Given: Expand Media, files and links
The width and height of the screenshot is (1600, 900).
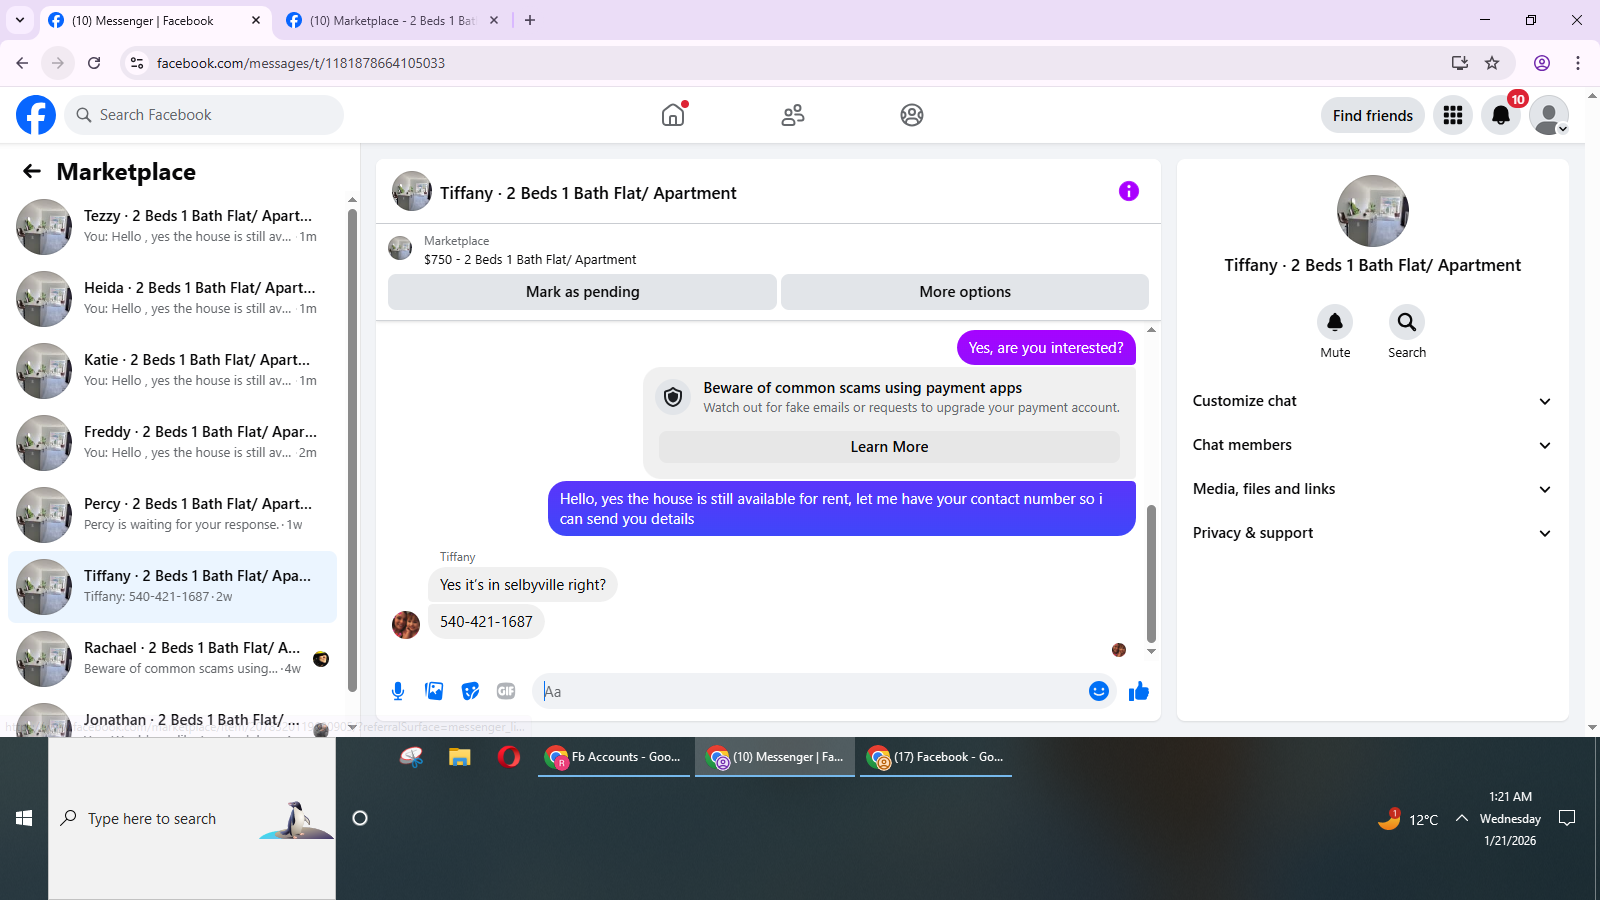Looking at the screenshot, I should coord(1373,489).
